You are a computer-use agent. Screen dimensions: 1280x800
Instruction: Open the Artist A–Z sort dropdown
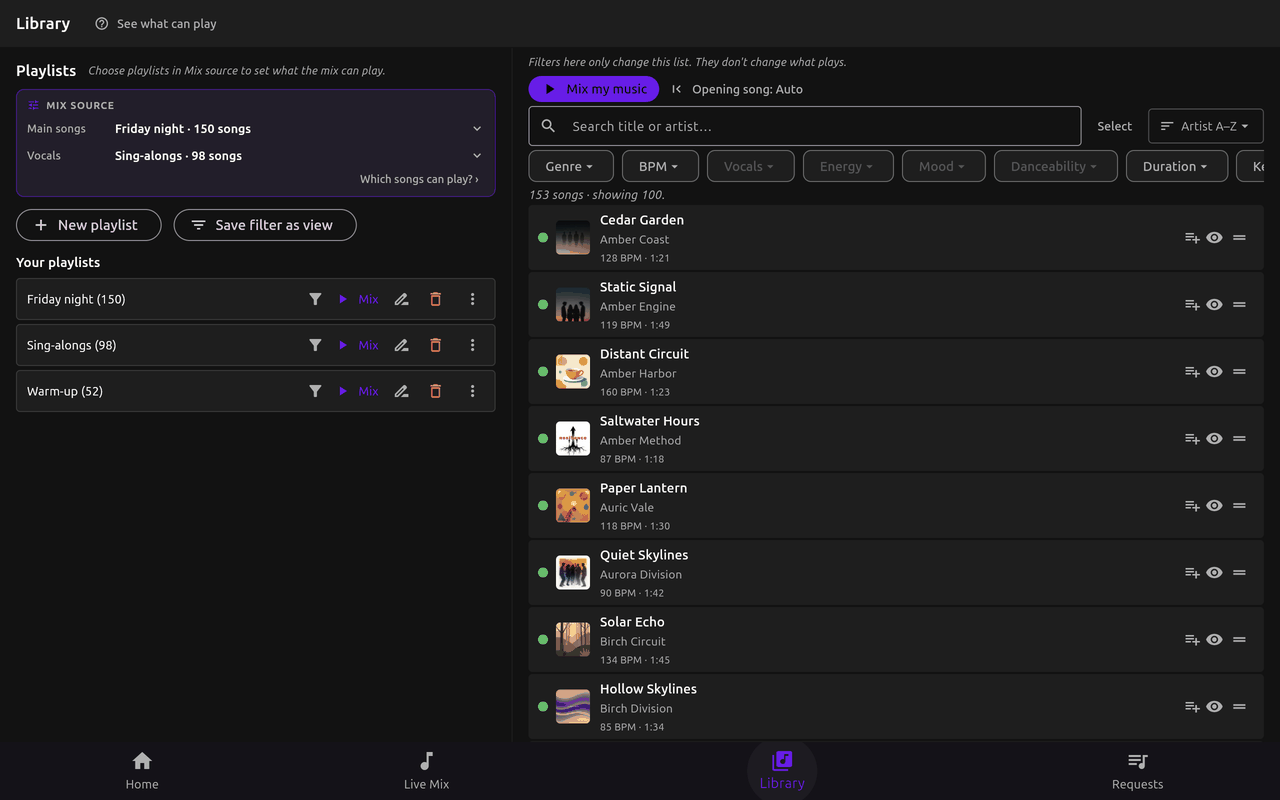1206,126
